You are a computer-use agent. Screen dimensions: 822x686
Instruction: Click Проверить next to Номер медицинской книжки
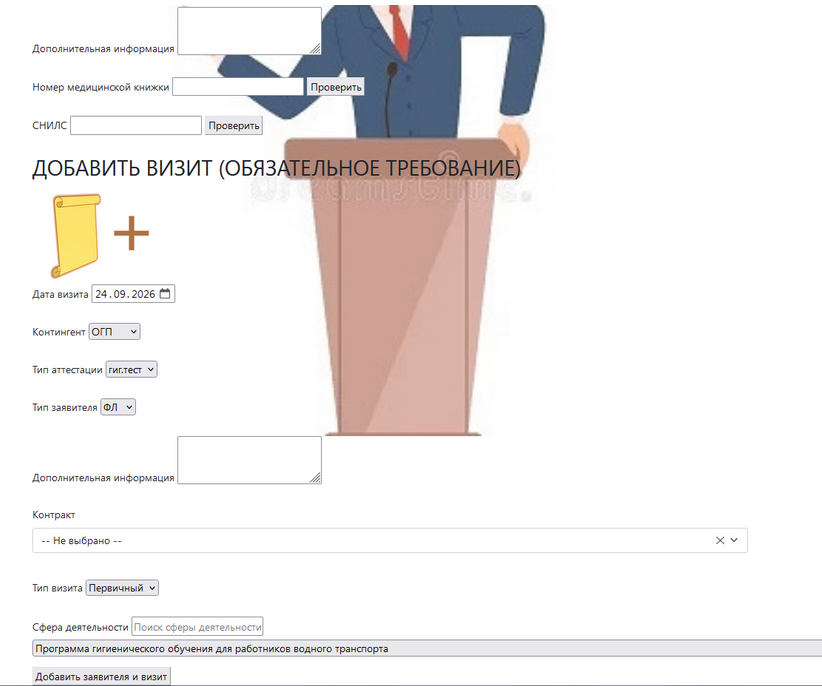click(336, 87)
